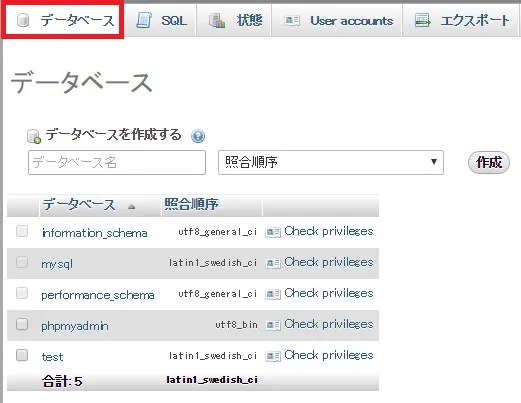The image size is (521, 403).
Task: Open the エクスポート export tab
Action: pos(460,21)
